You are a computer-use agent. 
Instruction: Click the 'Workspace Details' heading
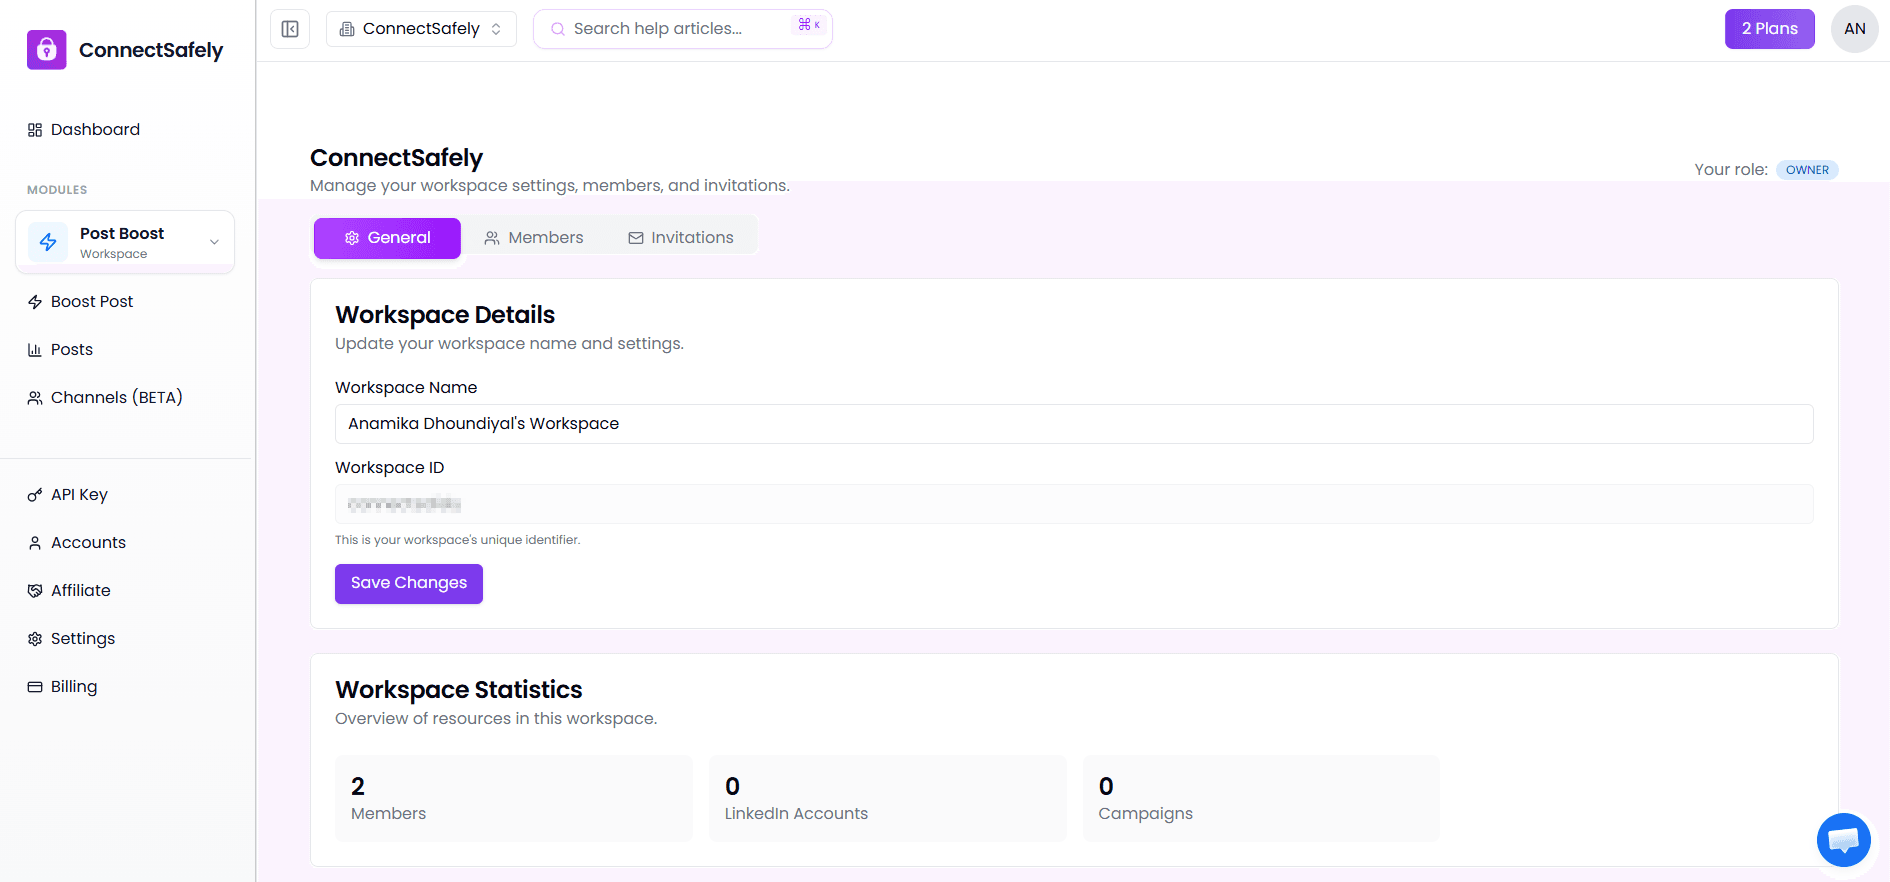[445, 315]
